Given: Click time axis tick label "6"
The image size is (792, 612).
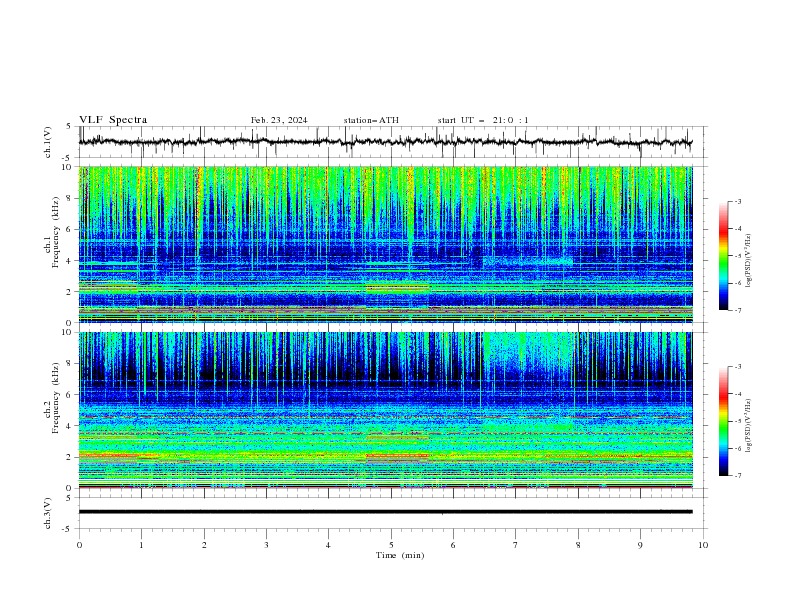Looking at the screenshot, I should pos(453,545).
